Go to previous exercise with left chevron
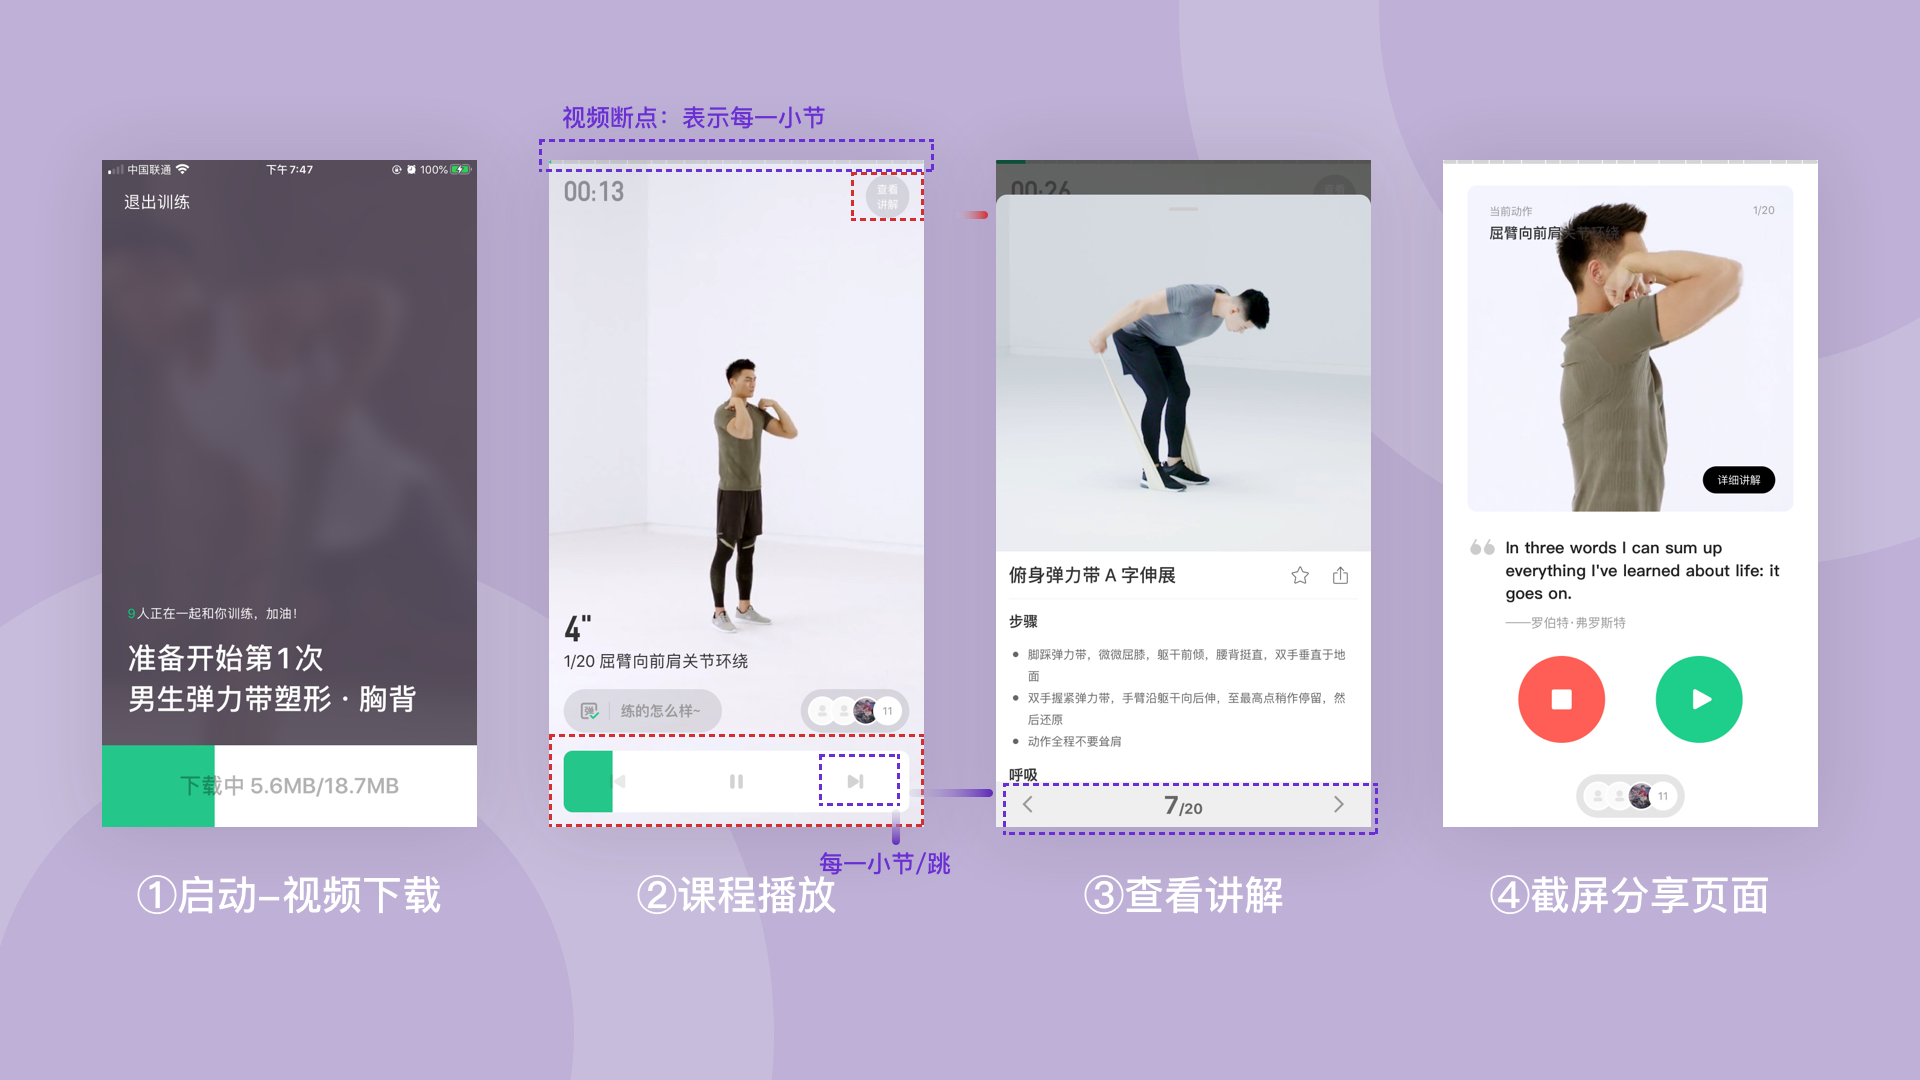This screenshot has height=1080, width=1920. pyautogui.click(x=1028, y=805)
